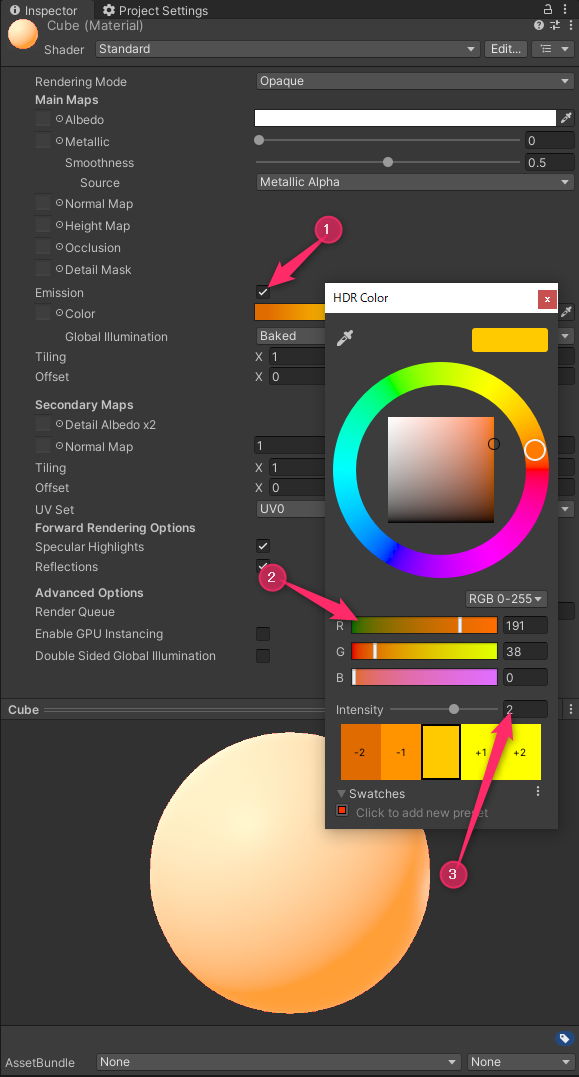
Task: Open the RGB 0-255 mode dropdown
Action: point(505,598)
